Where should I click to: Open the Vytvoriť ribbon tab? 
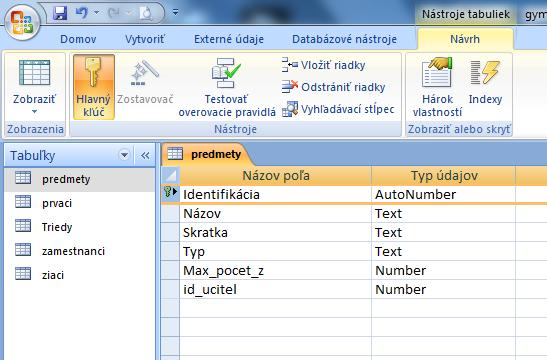pyautogui.click(x=145, y=39)
